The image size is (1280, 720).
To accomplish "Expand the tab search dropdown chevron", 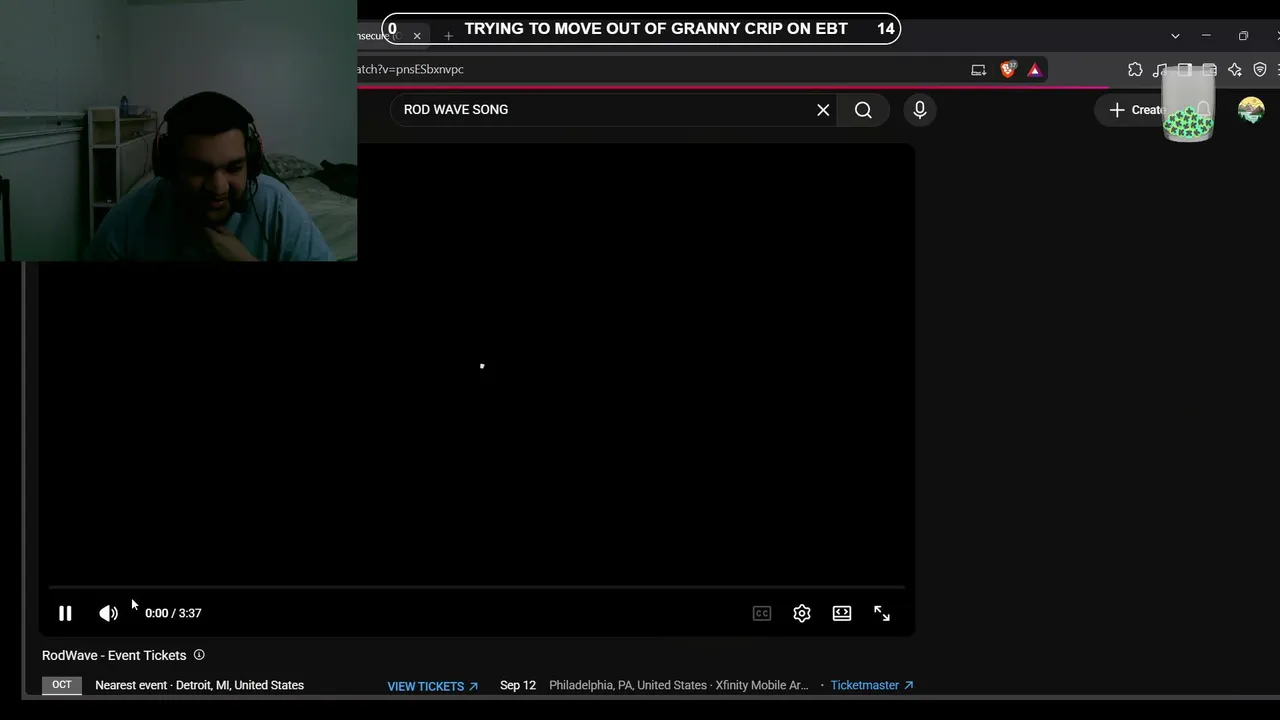I will (x=1175, y=36).
